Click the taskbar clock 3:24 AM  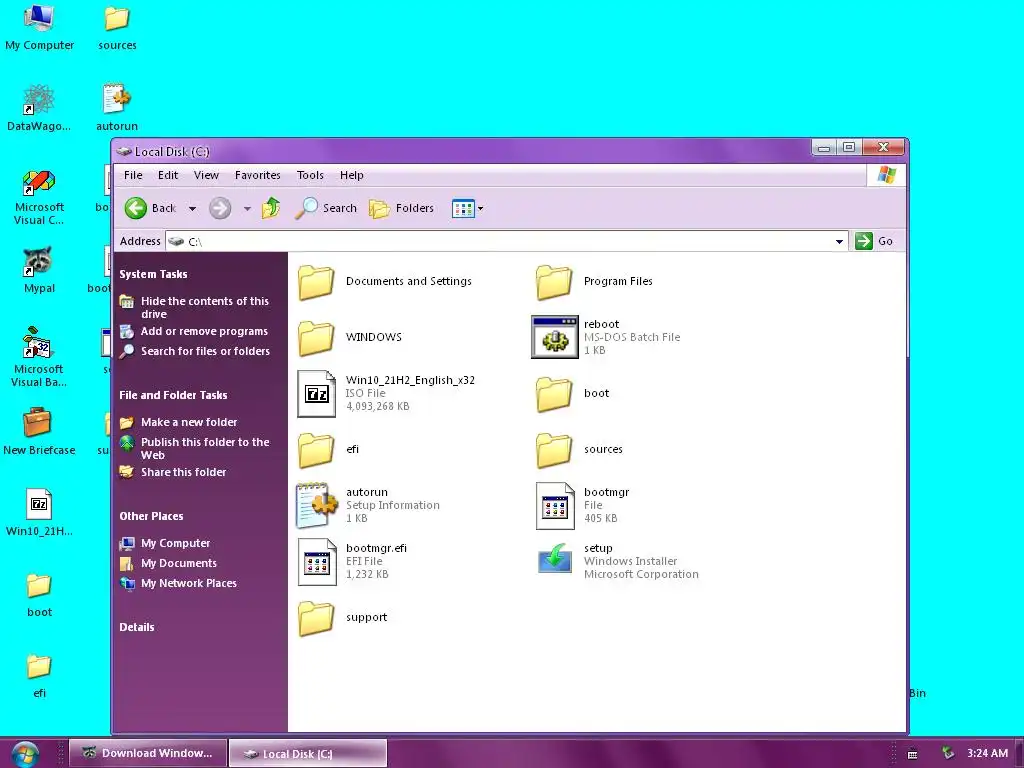(x=987, y=754)
